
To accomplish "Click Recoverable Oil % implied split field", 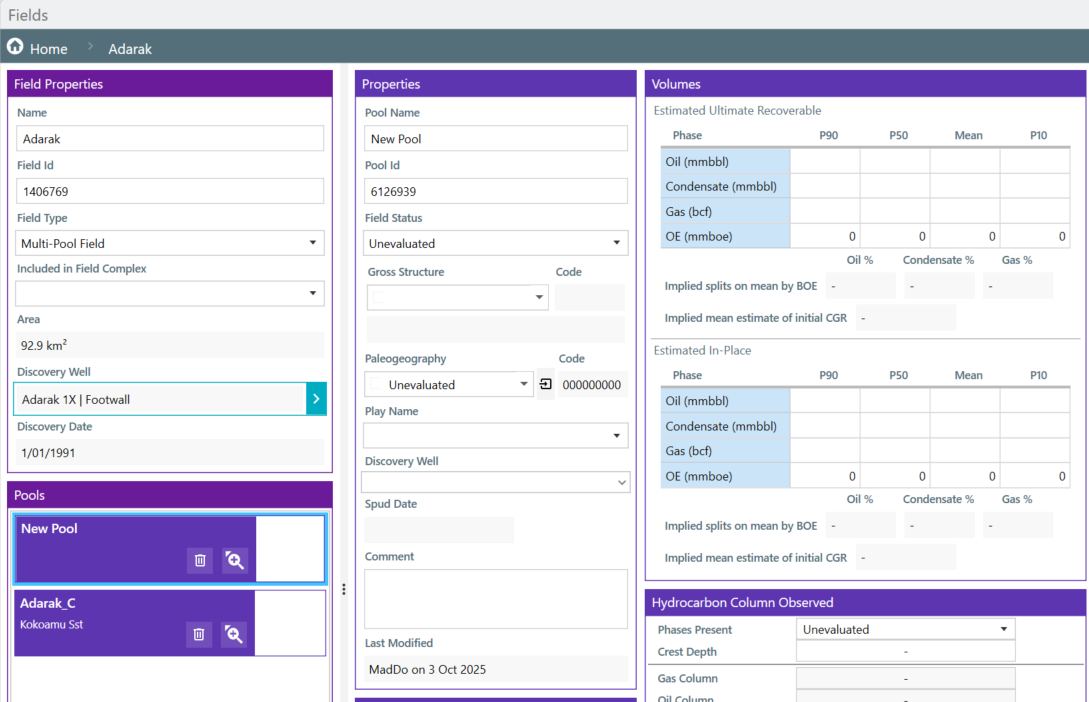I will tap(861, 285).
